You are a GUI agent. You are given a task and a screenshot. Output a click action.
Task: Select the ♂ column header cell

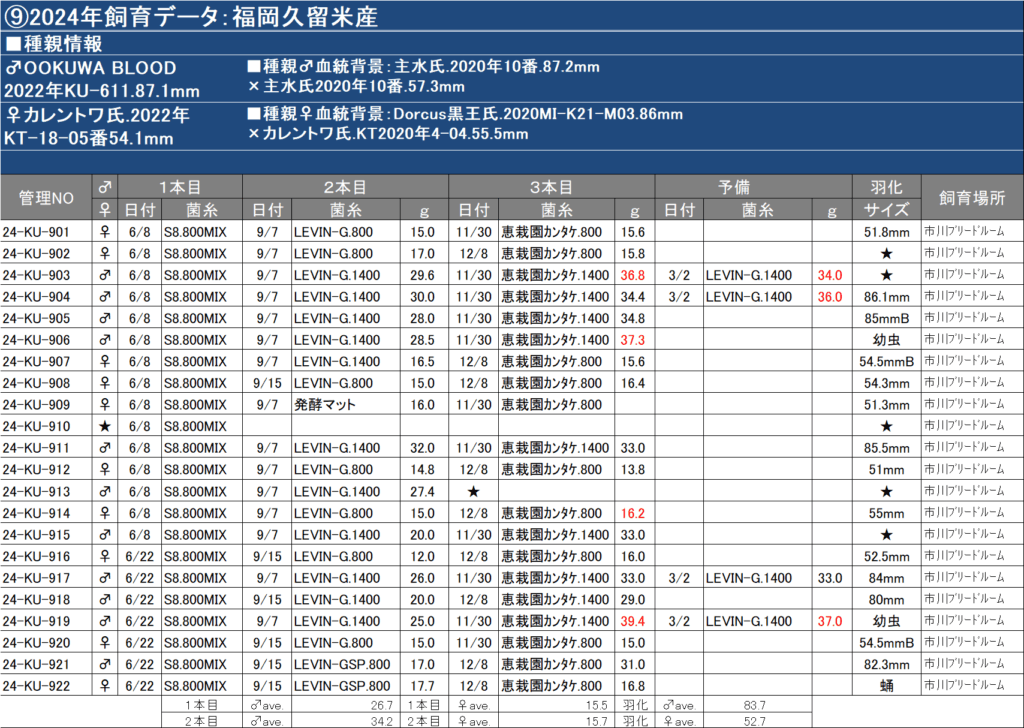coord(105,187)
